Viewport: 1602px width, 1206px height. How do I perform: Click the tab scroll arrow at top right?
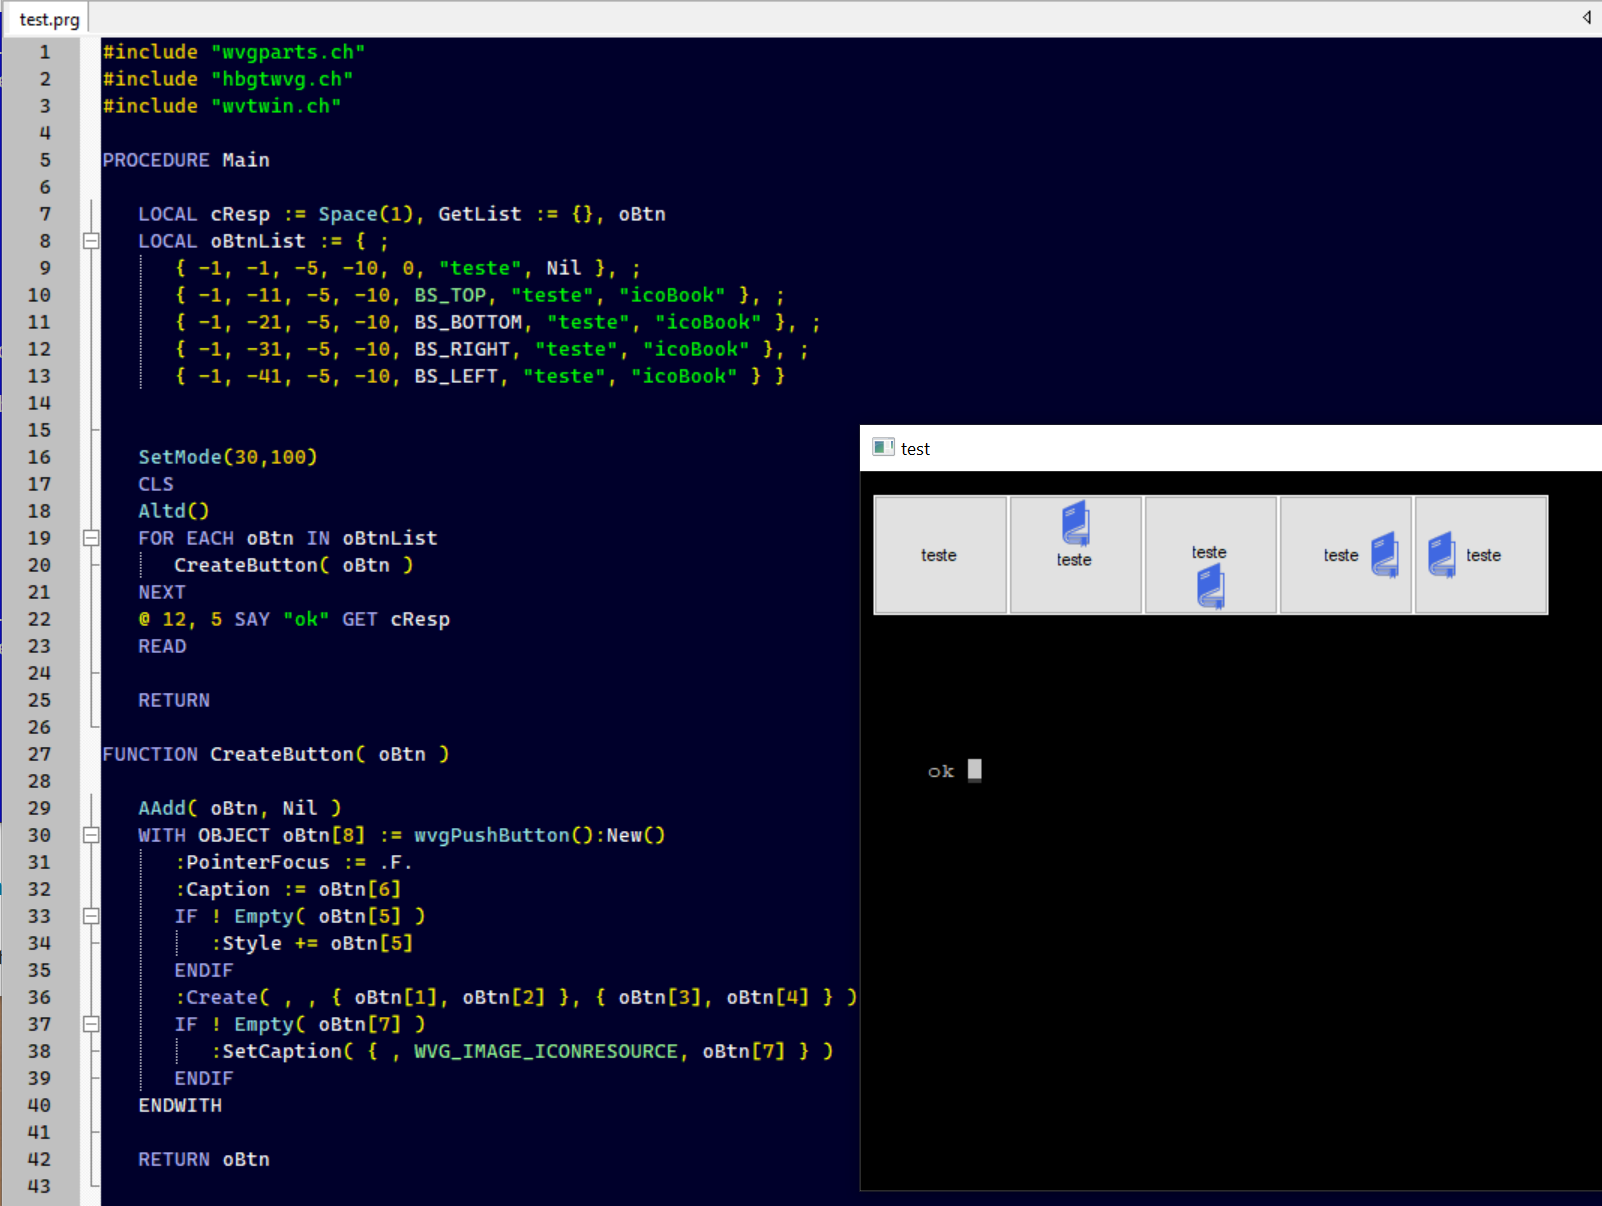point(1586,17)
